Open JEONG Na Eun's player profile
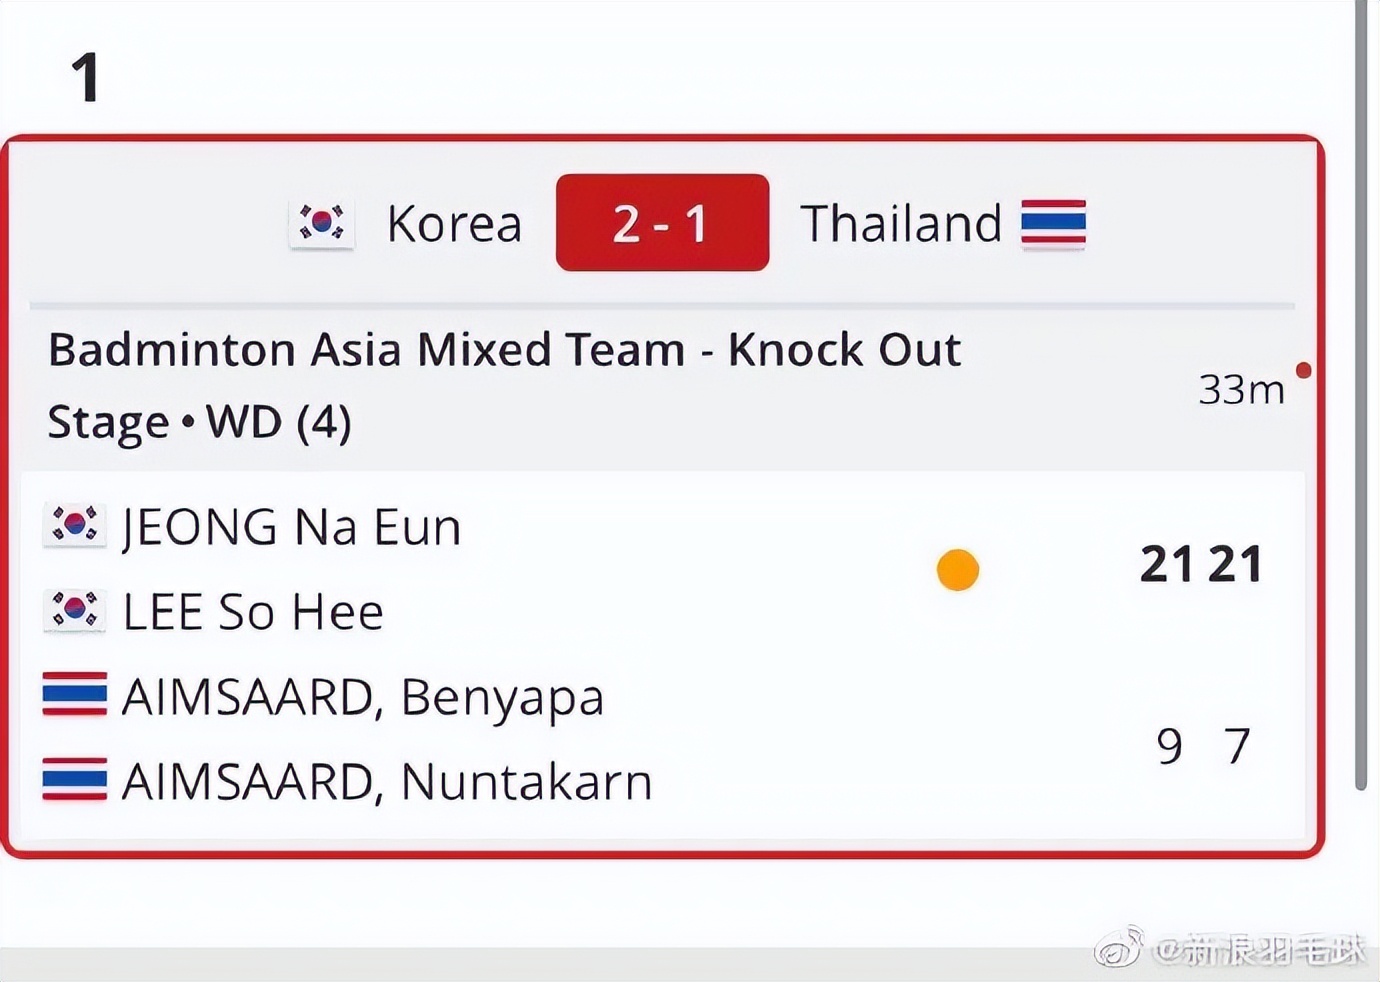1380x982 pixels. coord(291,527)
